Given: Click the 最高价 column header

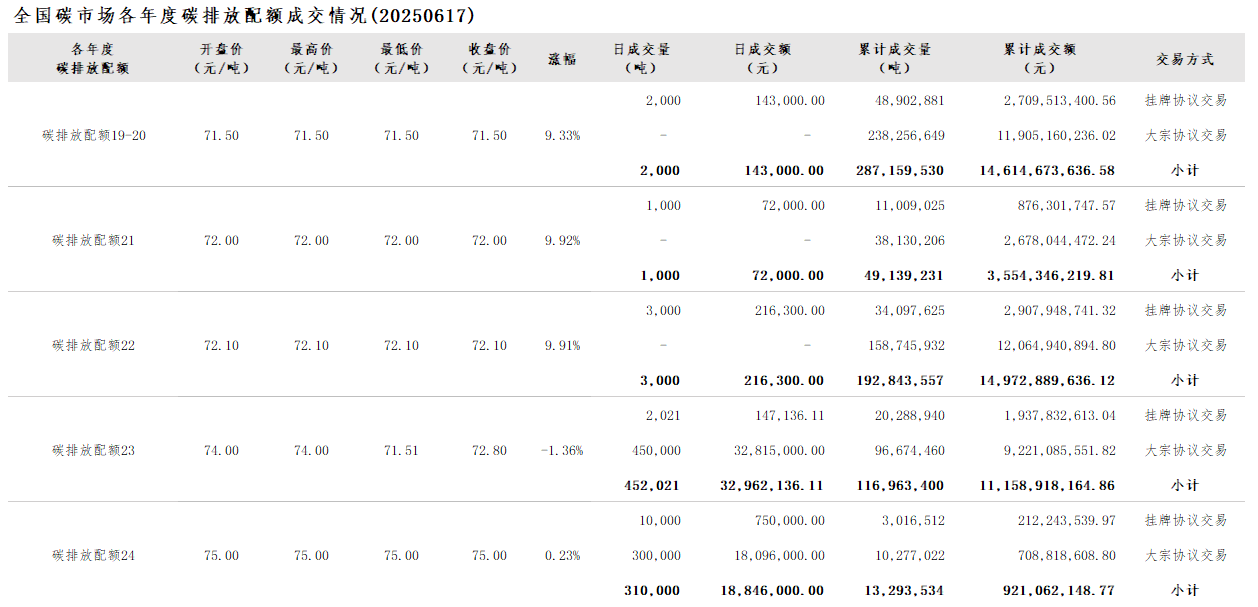Looking at the screenshot, I should pos(311,59).
